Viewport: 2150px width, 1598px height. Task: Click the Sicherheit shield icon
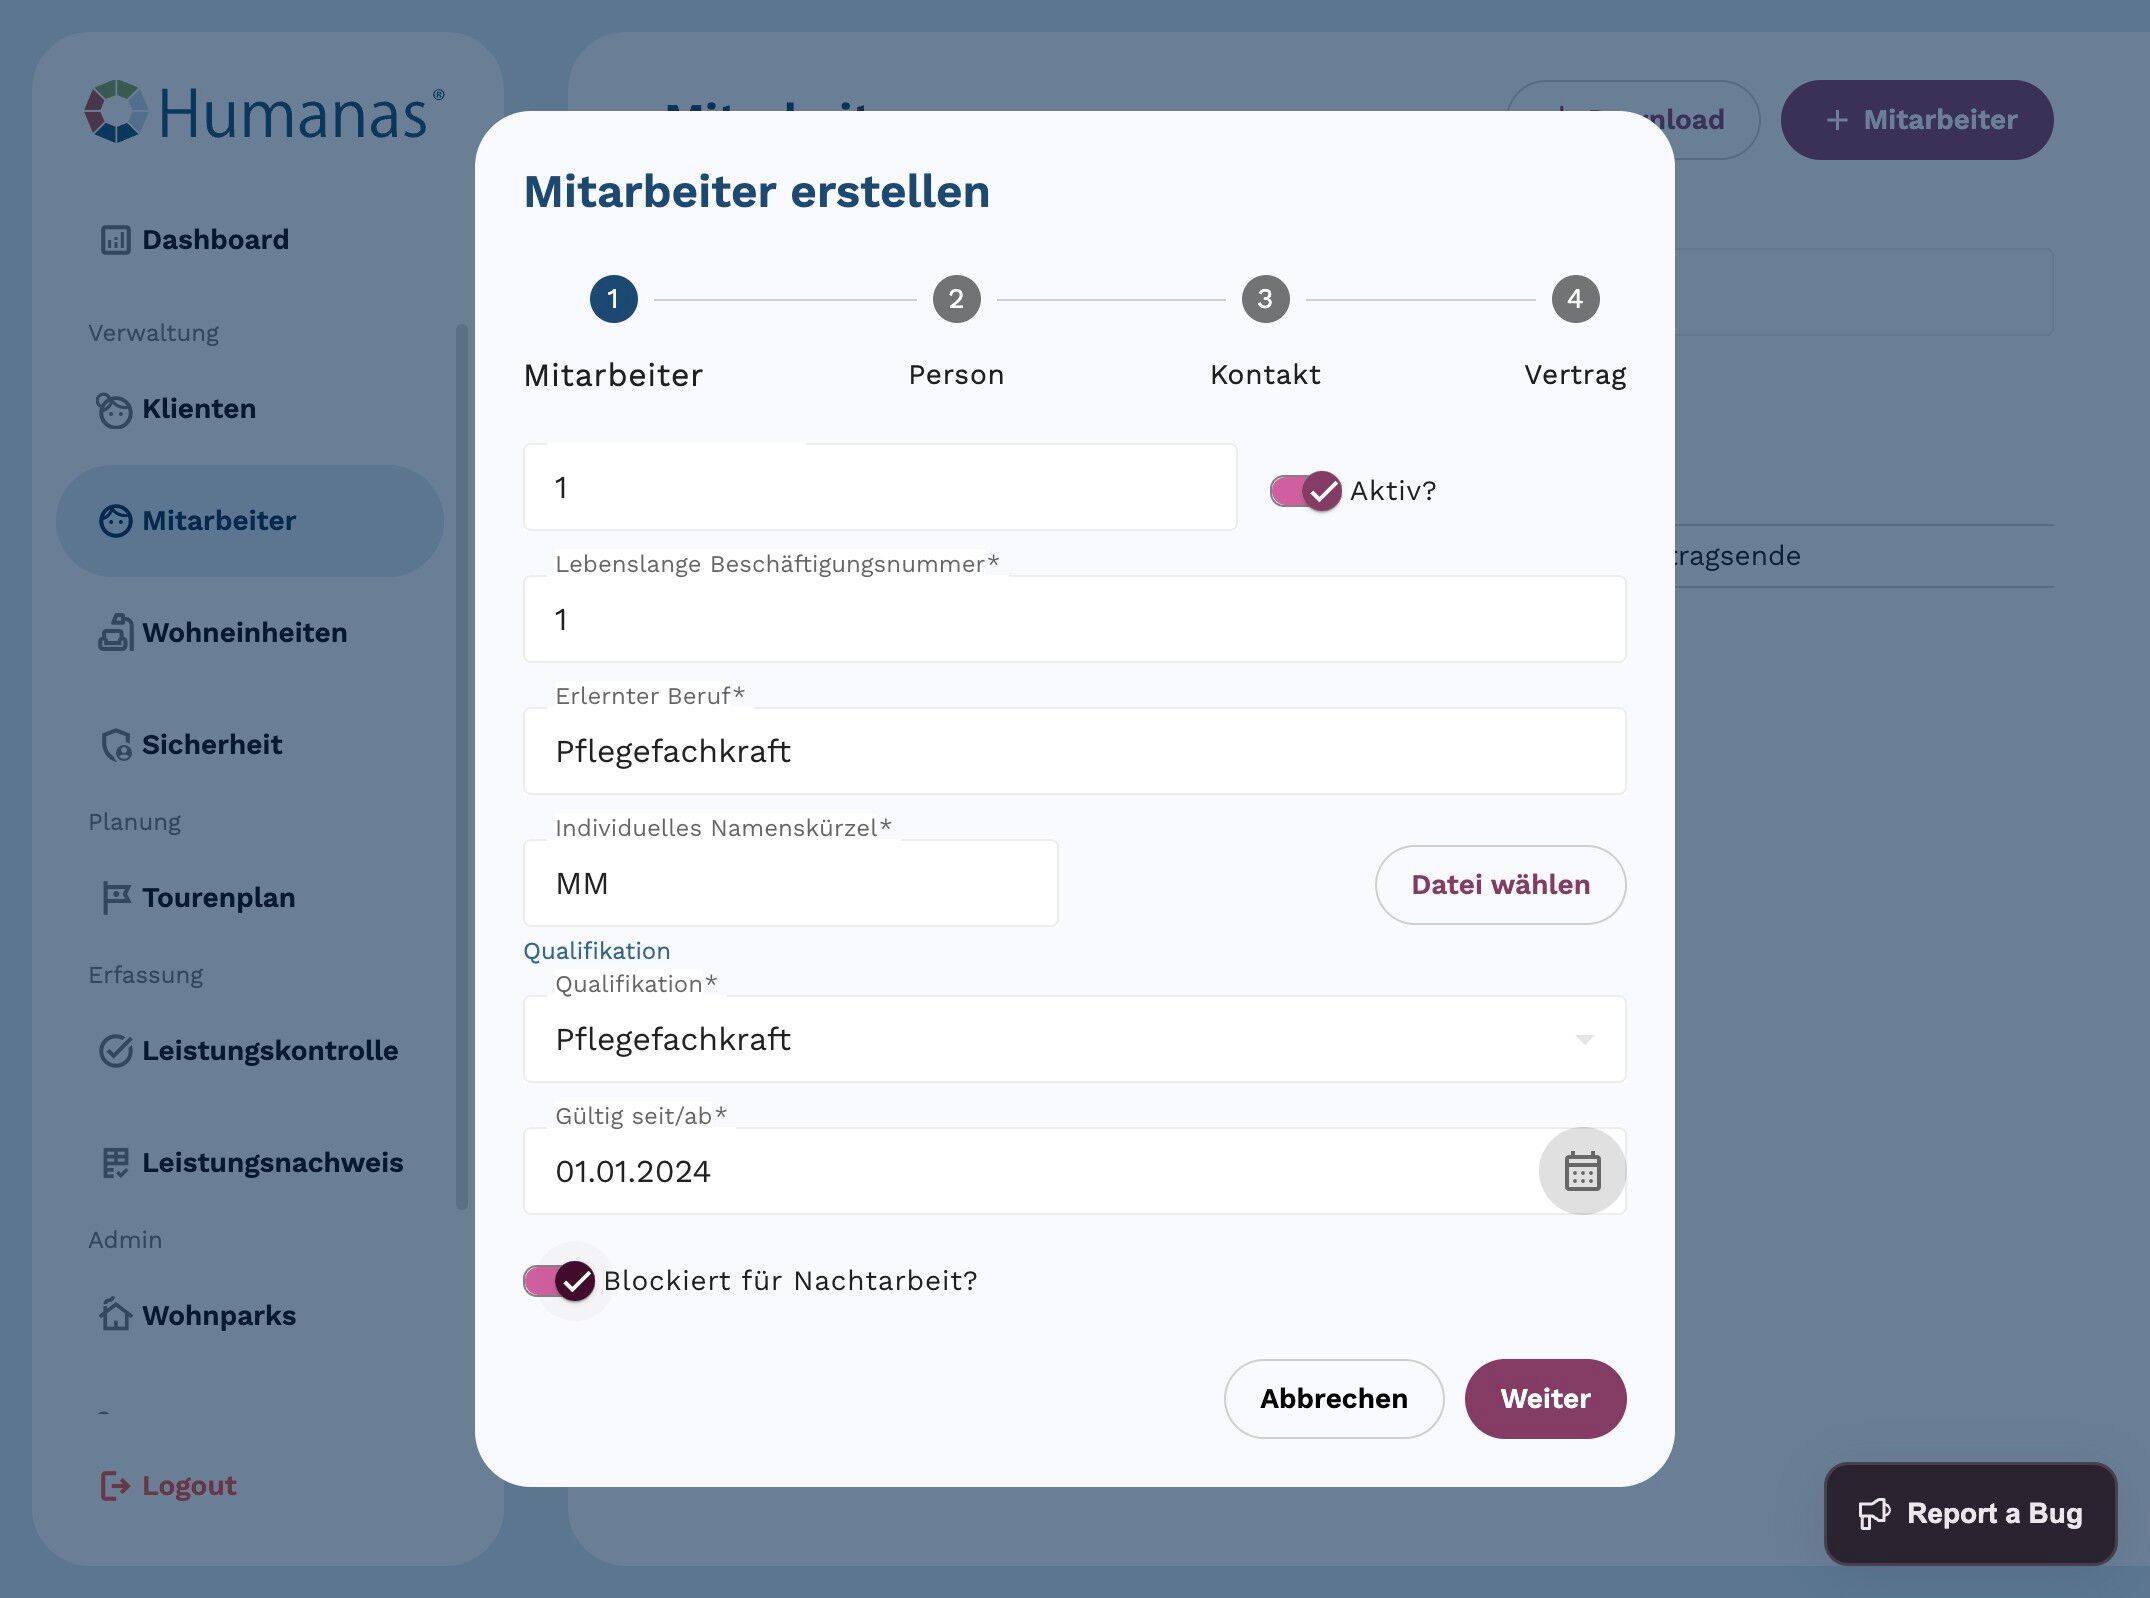point(116,745)
